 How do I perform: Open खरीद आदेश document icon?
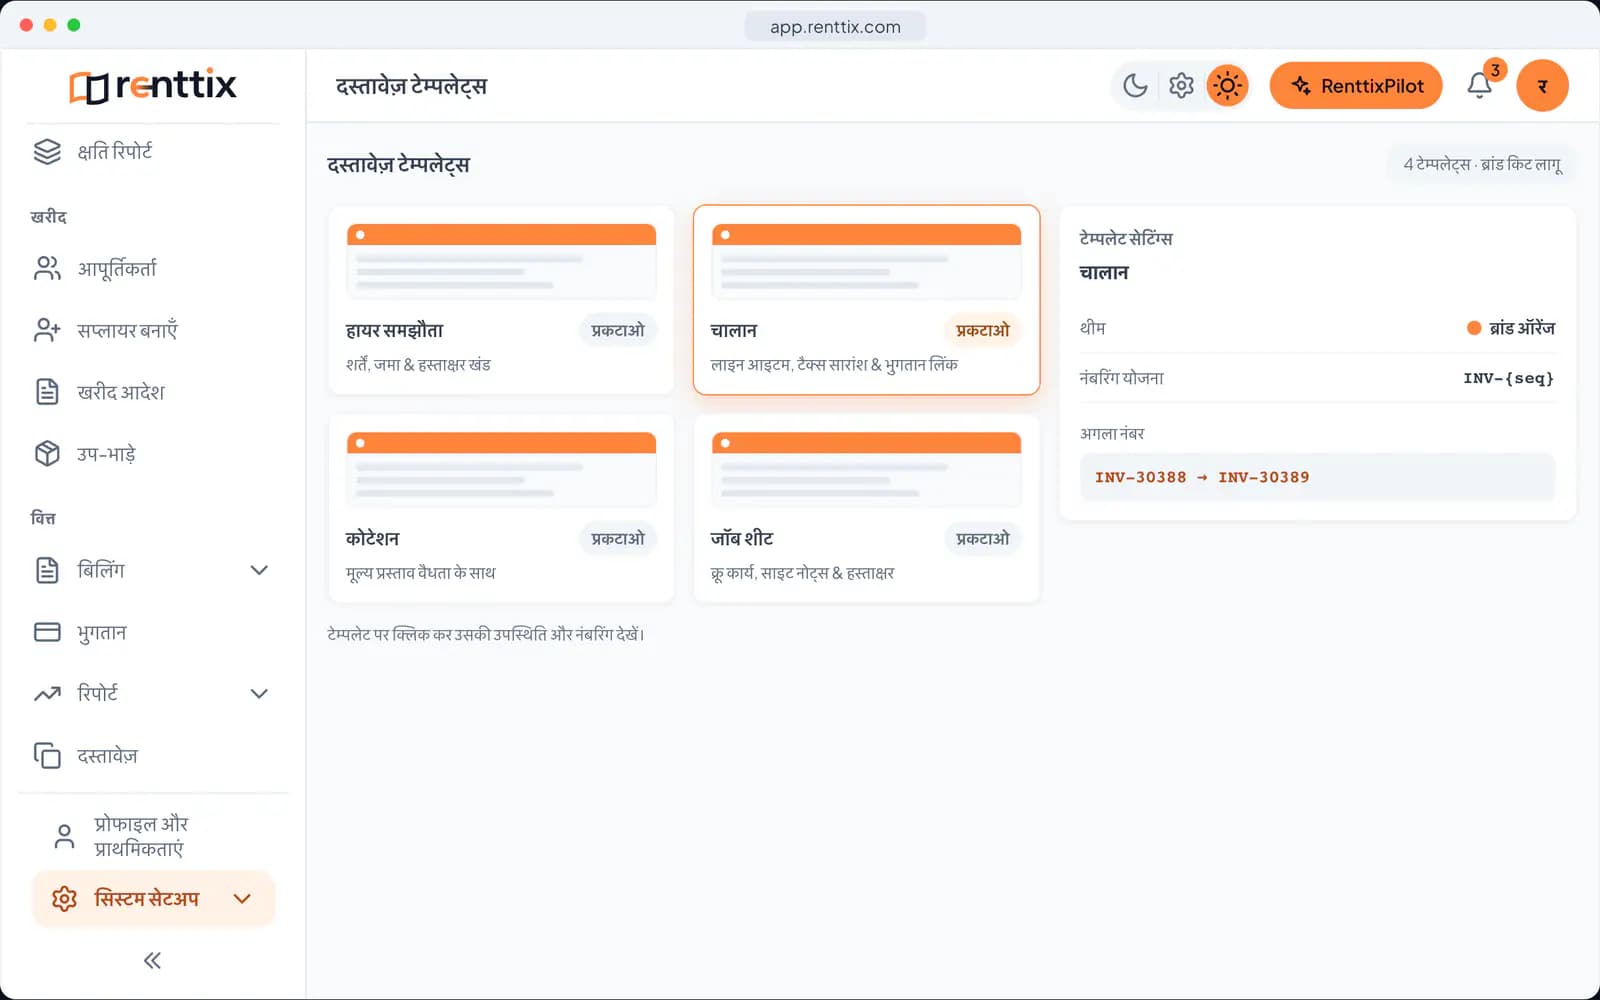(47, 392)
